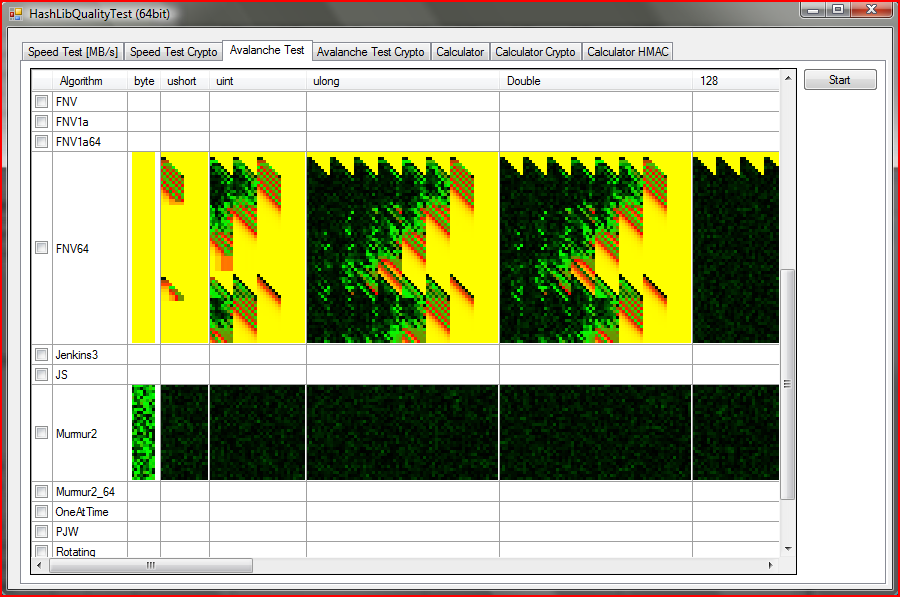This screenshot has height=597, width=900.
Task: Maximize the HashLibQualityTest window
Action: pyautogui.click(x=838, y=9)
